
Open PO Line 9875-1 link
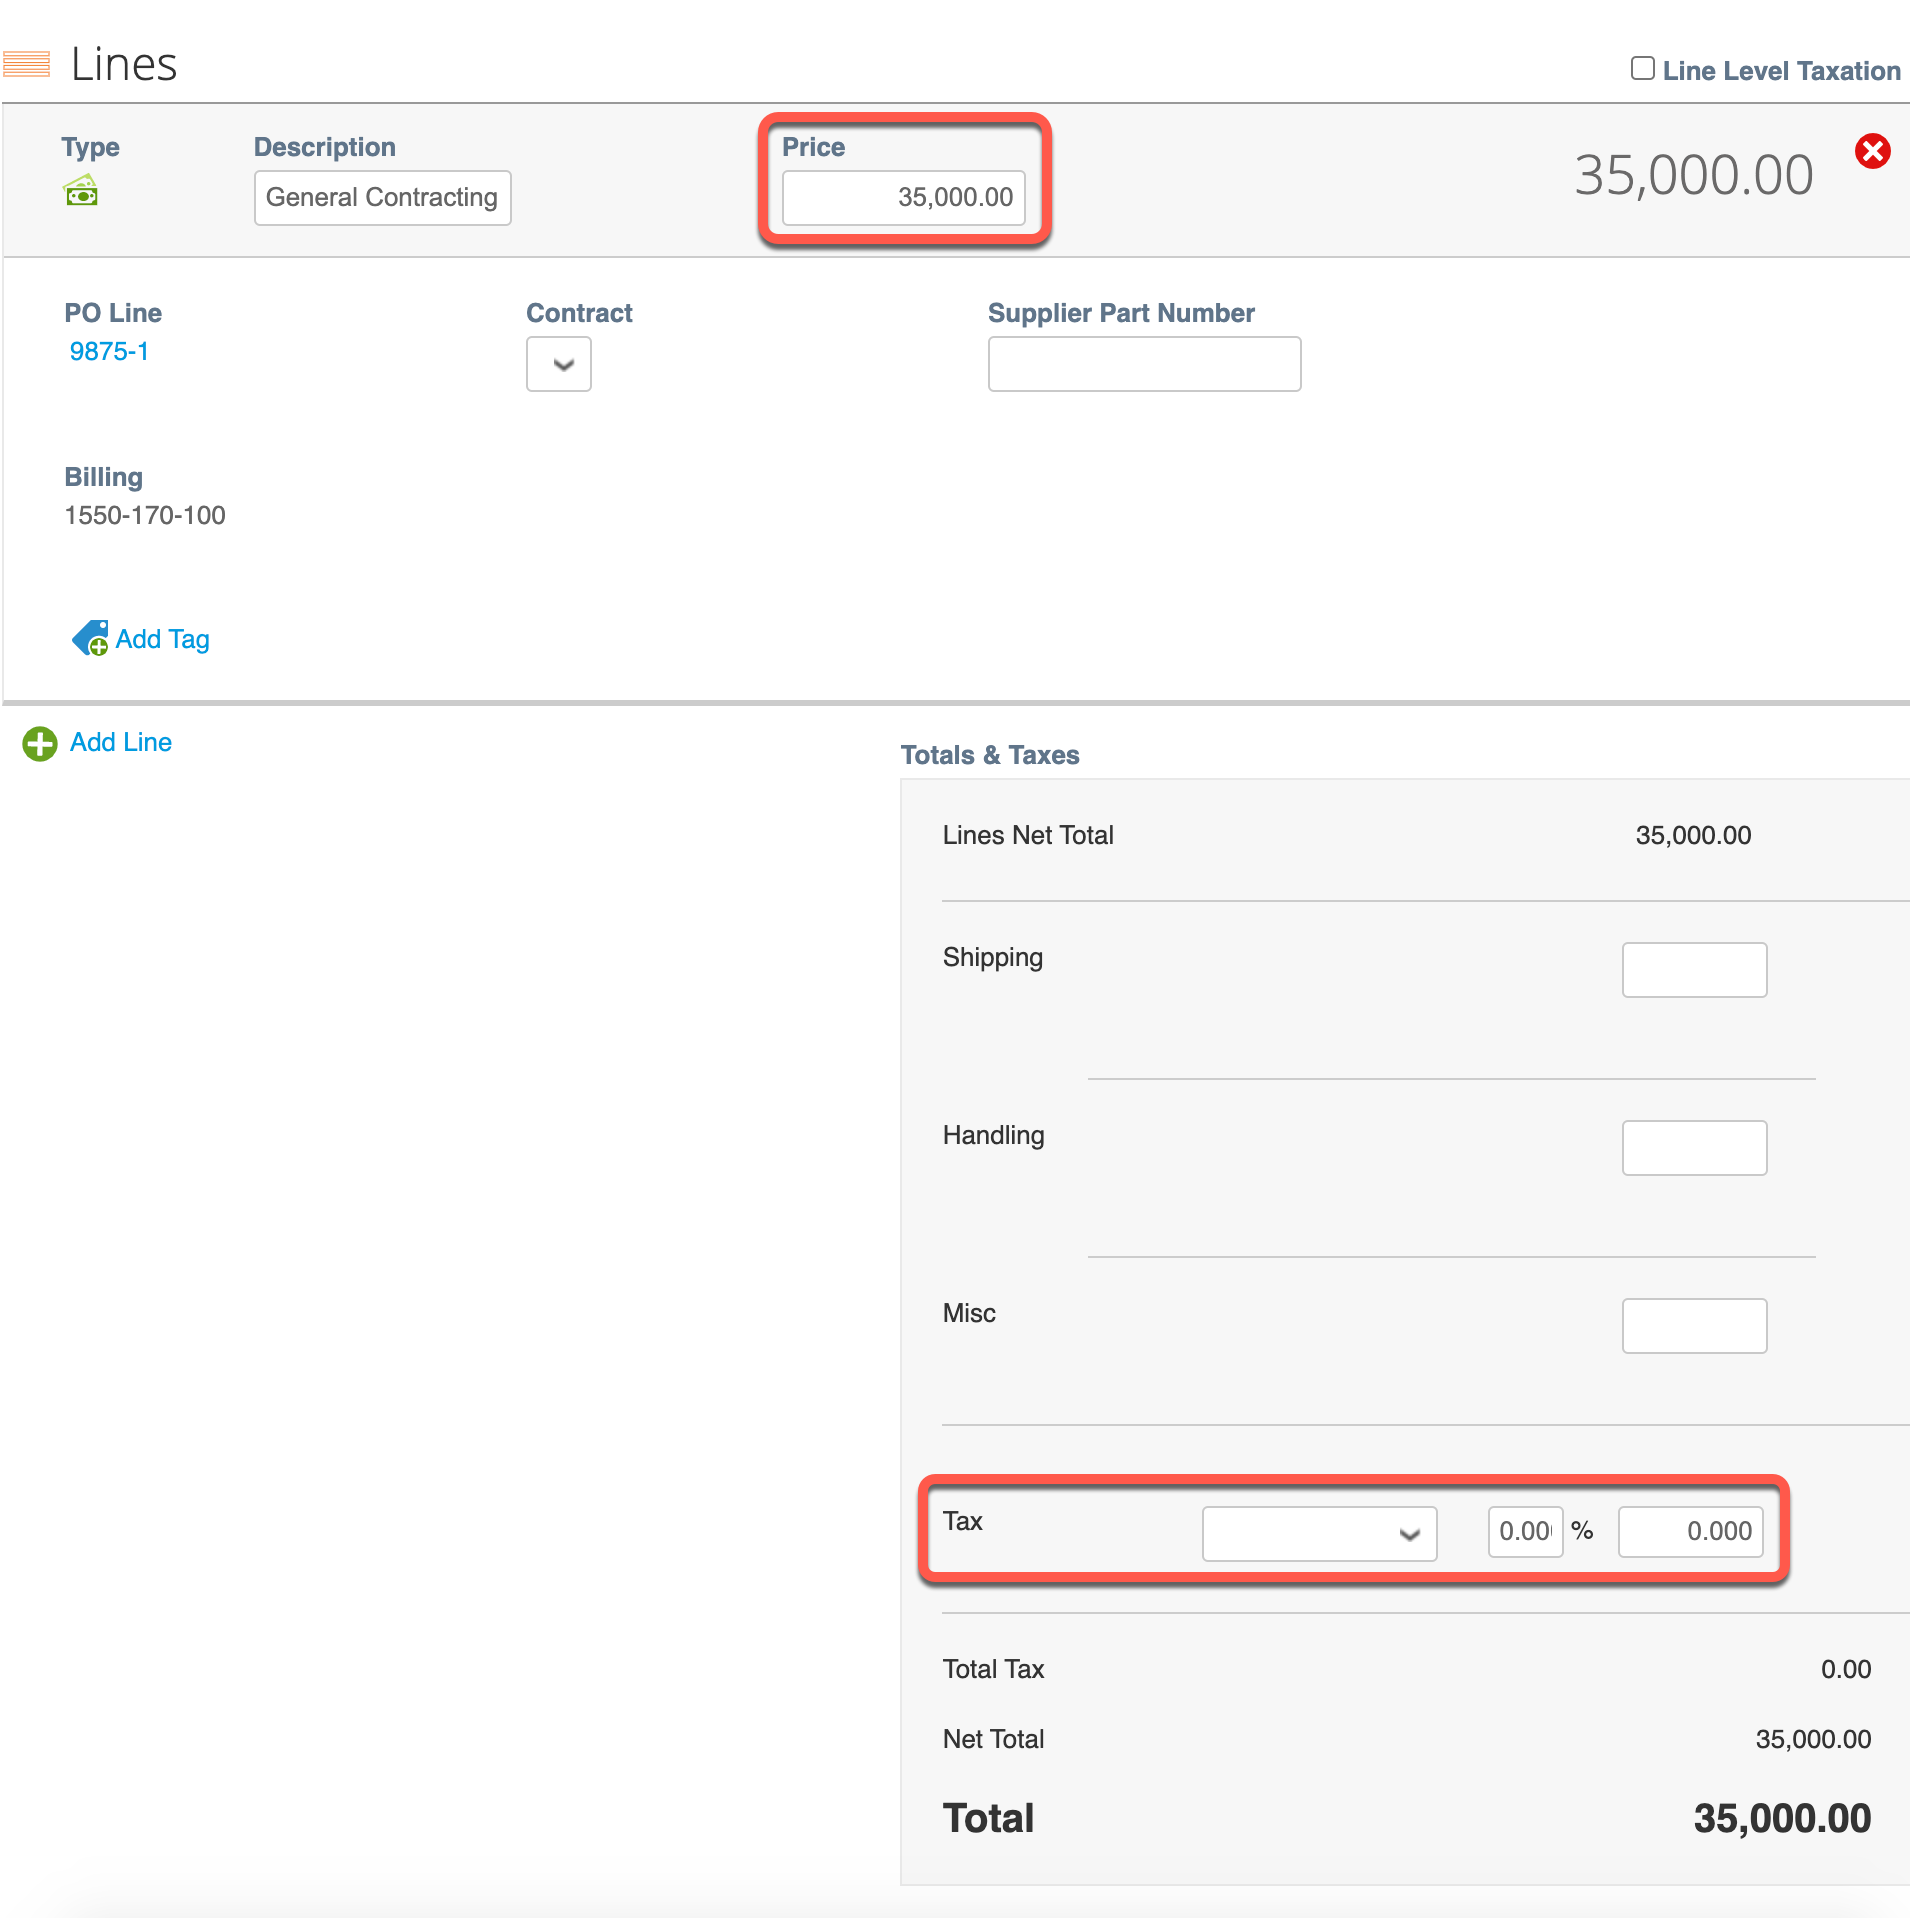tap(109, 351)
